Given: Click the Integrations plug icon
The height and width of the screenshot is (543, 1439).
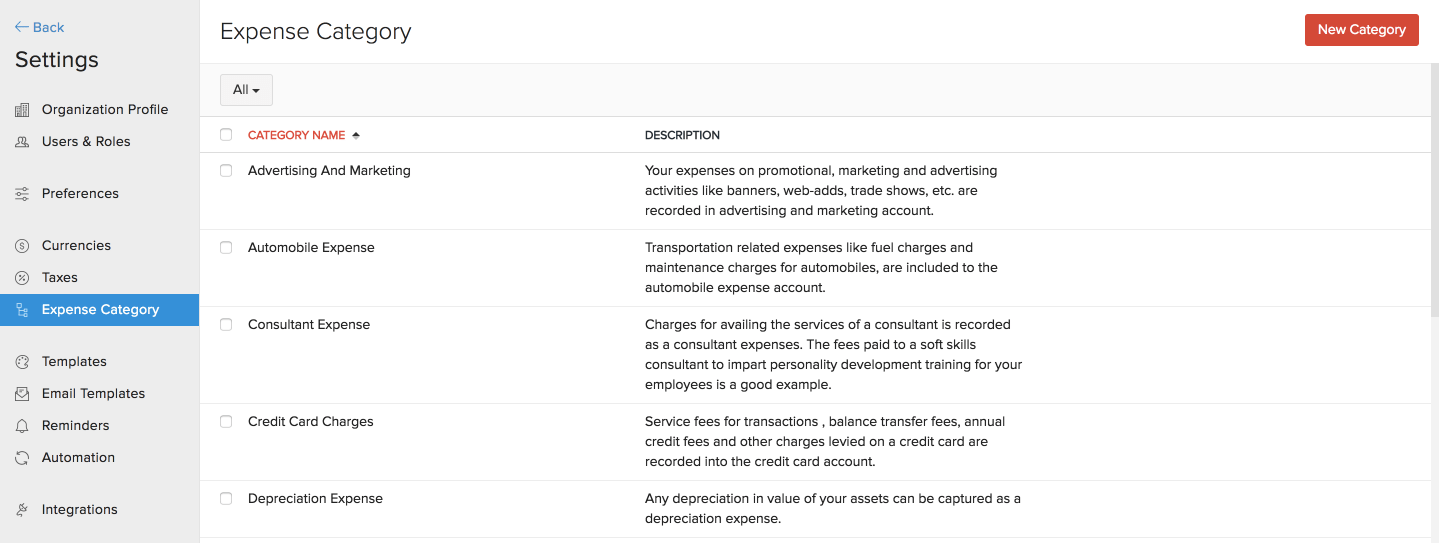Looking at the screenshot, I should [x=22, y=510].
